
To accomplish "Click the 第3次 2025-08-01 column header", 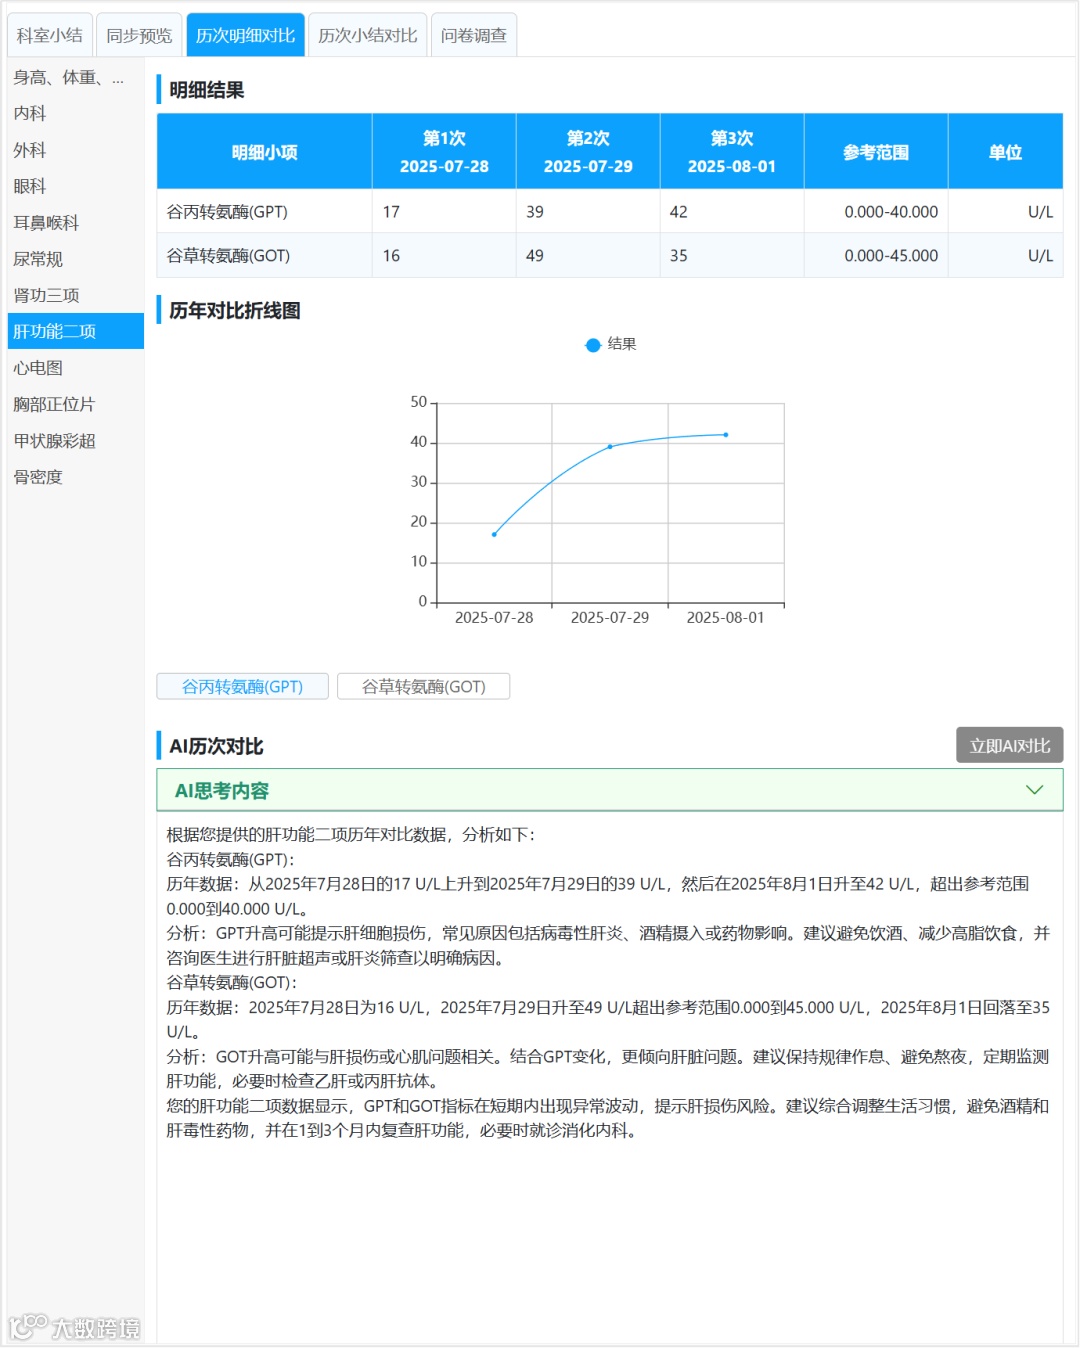I will click(x=732, y=152).
